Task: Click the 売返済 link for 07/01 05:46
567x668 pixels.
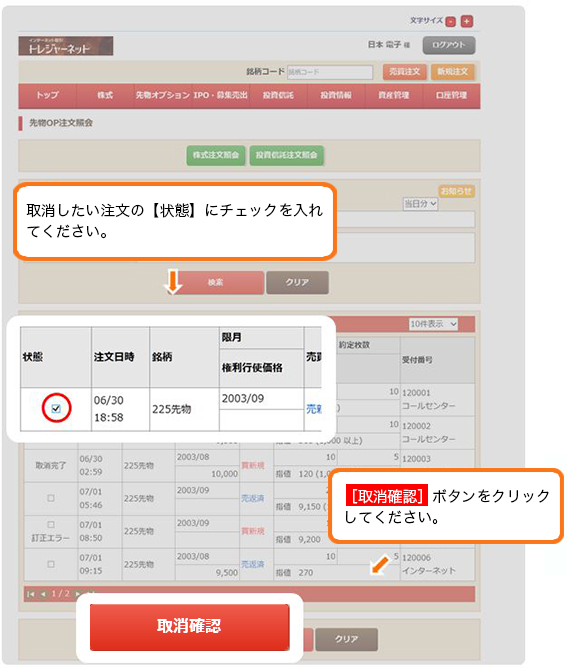Action: [253, 498]
